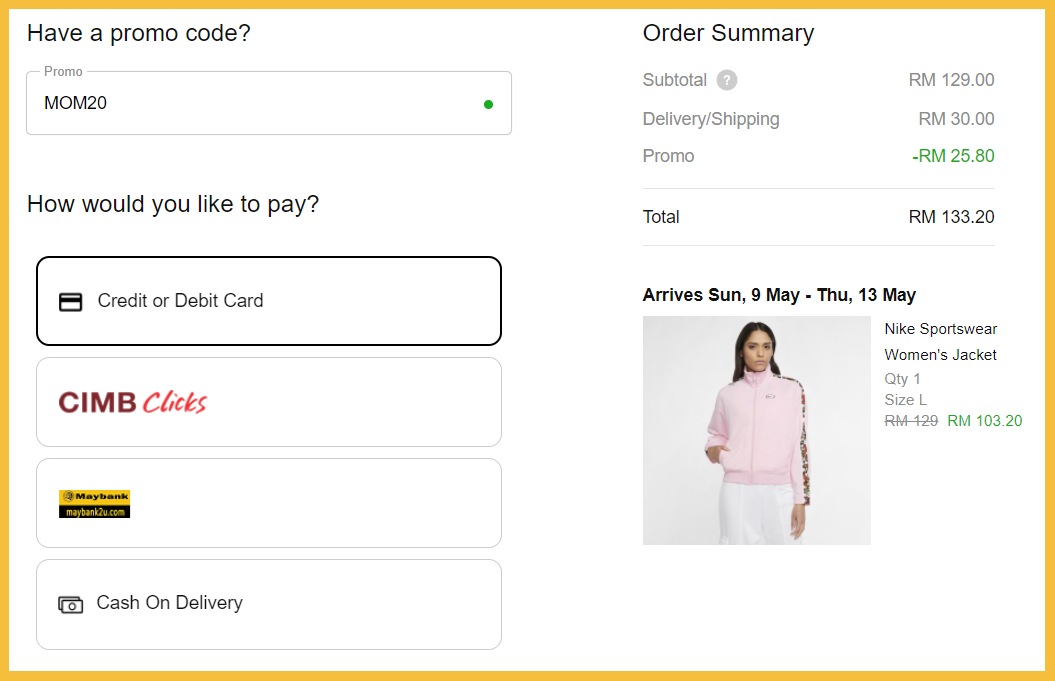Click the credit card icon

pyautogui.click(x=70, y=302)
